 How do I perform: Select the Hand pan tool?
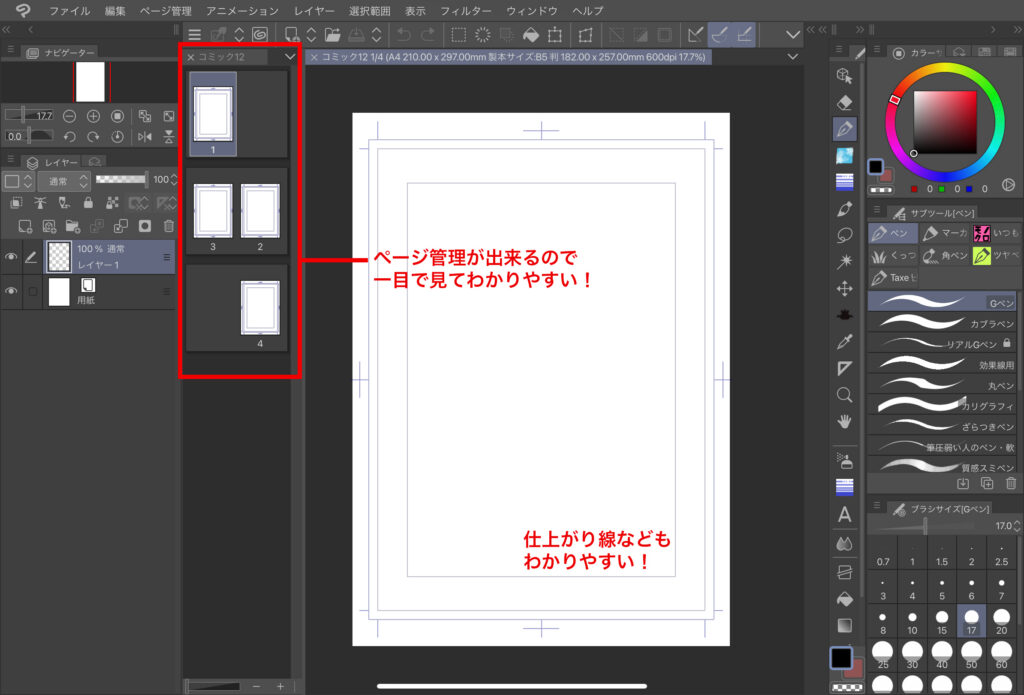(x=844, y=421)
